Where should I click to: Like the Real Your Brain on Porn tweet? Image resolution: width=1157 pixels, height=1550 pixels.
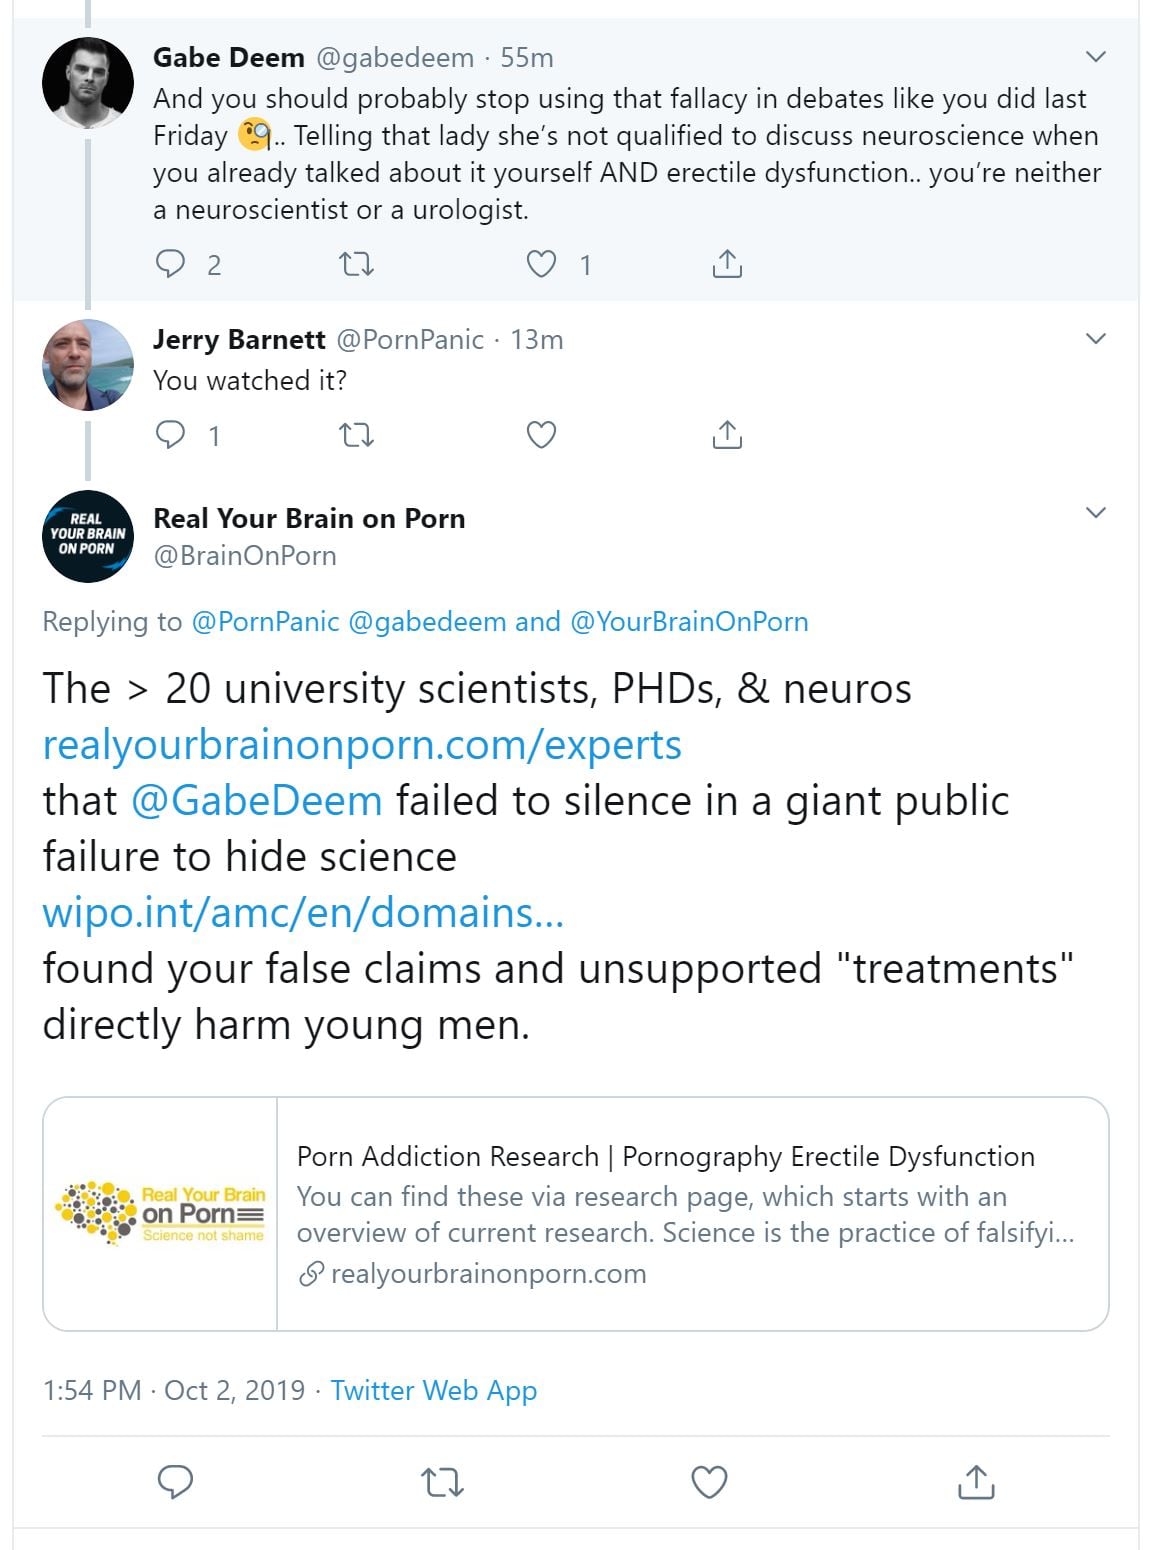click(709, 1482)
